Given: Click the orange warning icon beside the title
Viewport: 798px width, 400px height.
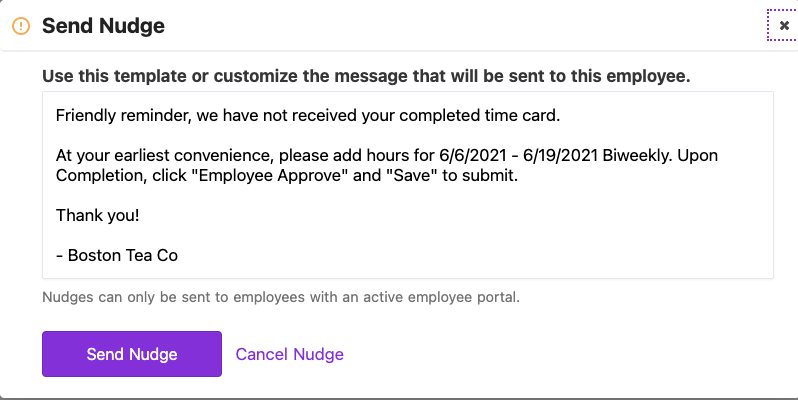Looking at the screenshot, I should tap(21, 26).
